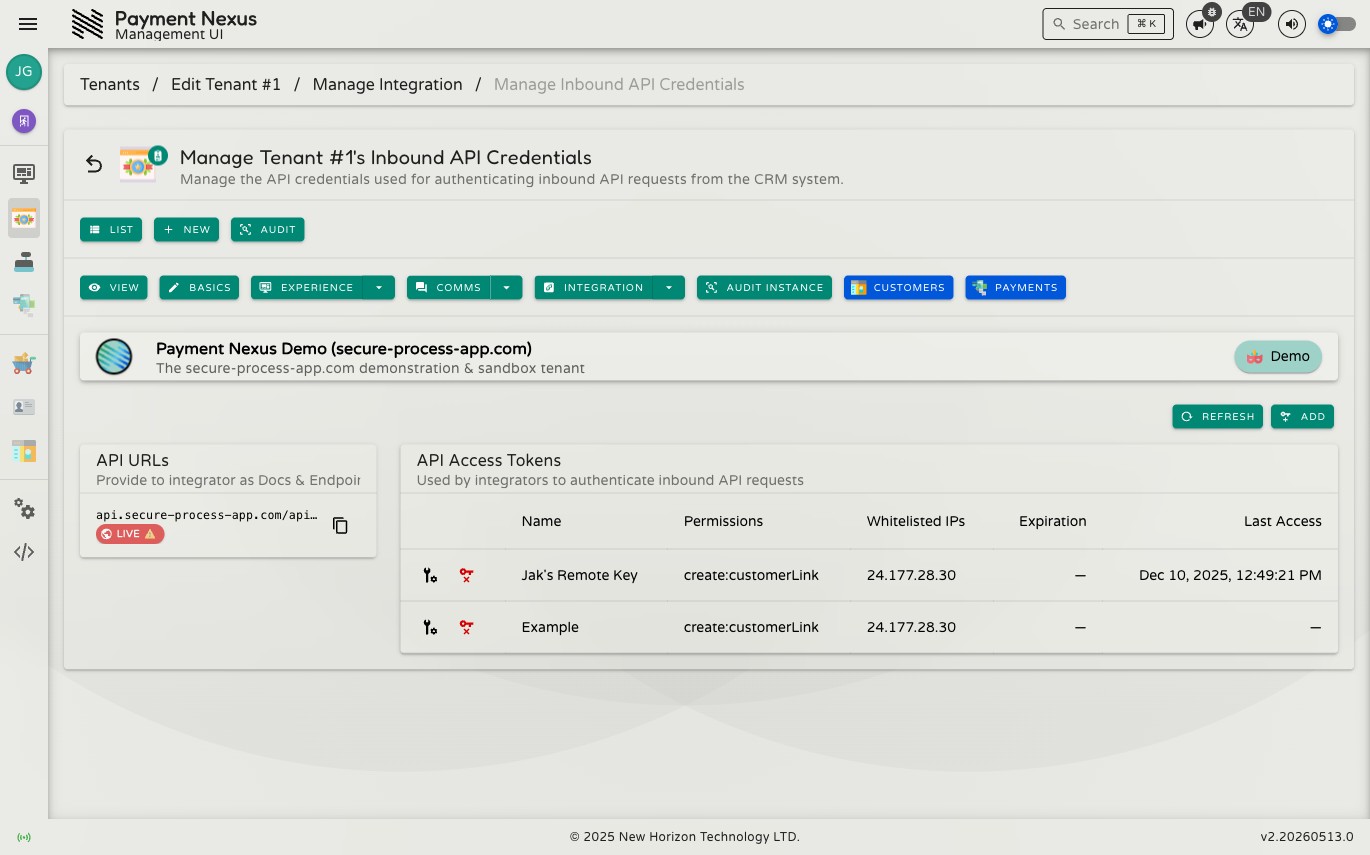The width and height of the screenshot is (1370, 855).
Task: Click the REFRESH button
Action: coord(1217,416)
